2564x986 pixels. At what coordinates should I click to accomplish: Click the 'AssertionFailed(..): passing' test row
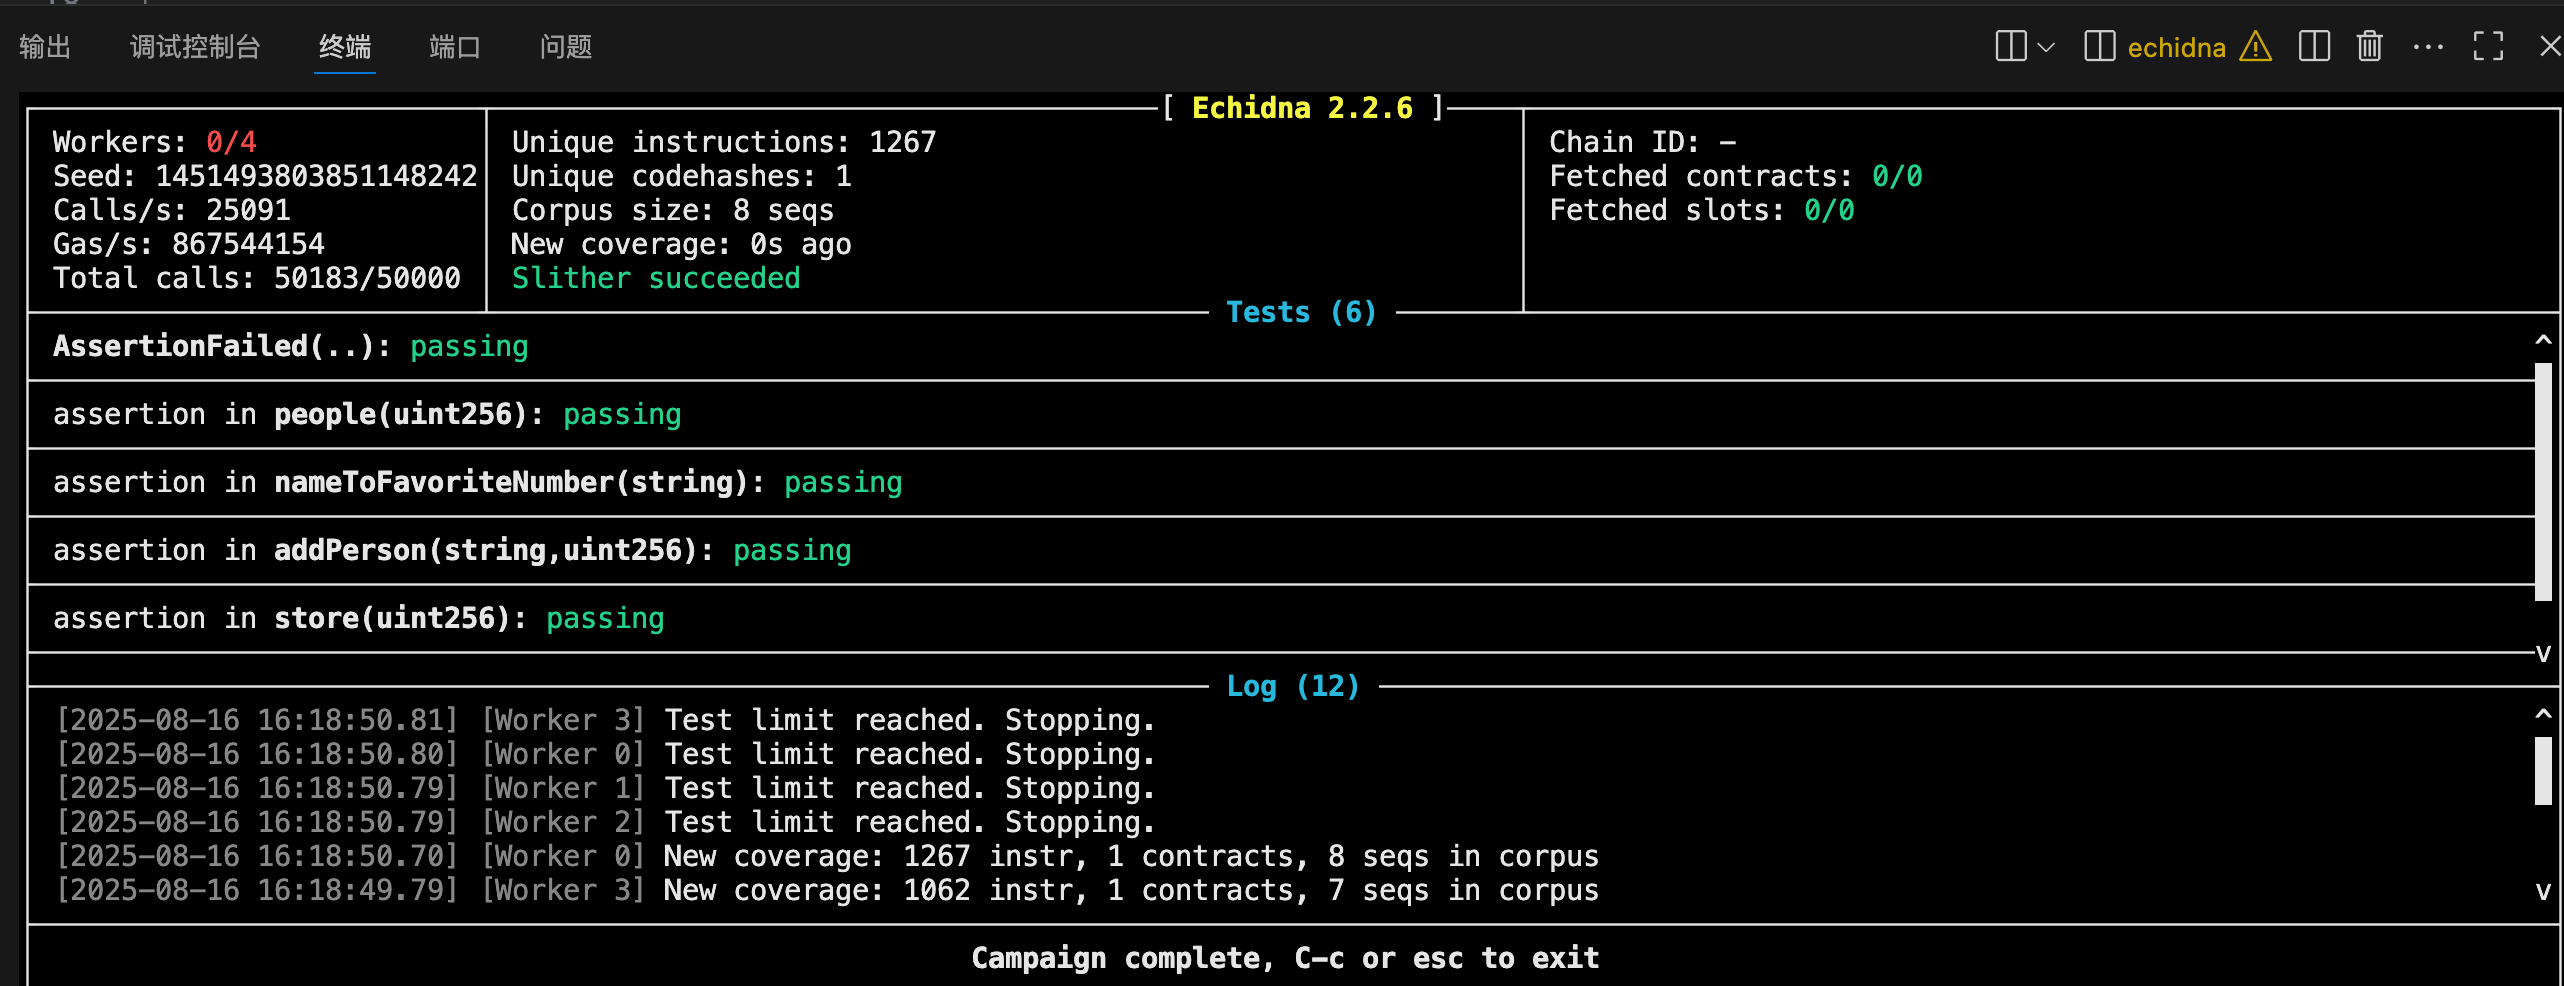pos(1280,346)
